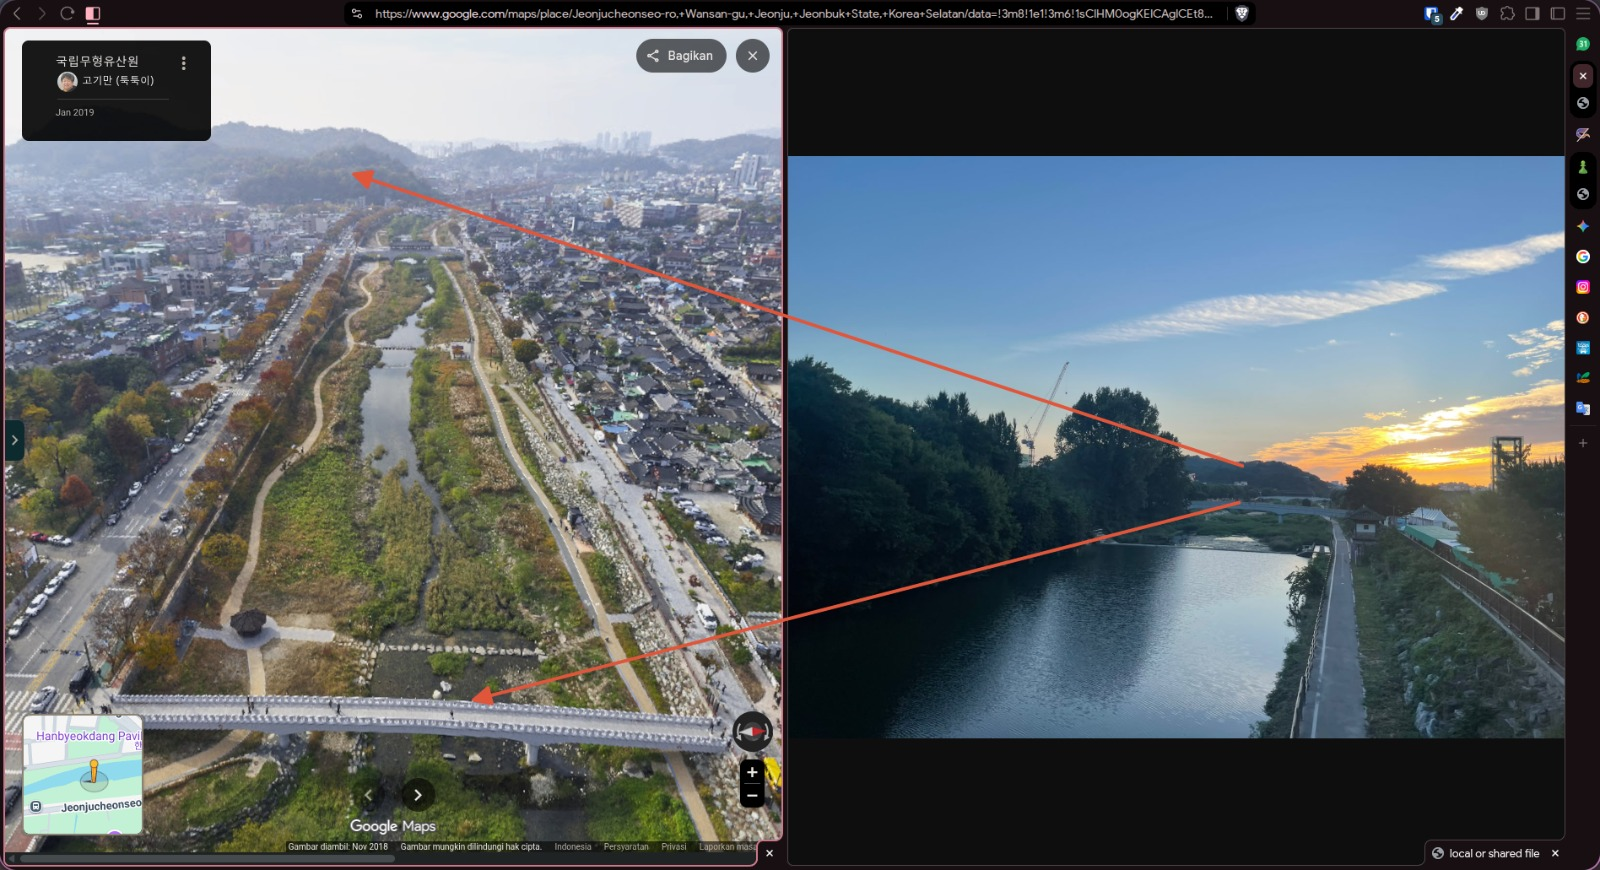
Task: Click the Street View compass
Action: (x=752, y=732)
